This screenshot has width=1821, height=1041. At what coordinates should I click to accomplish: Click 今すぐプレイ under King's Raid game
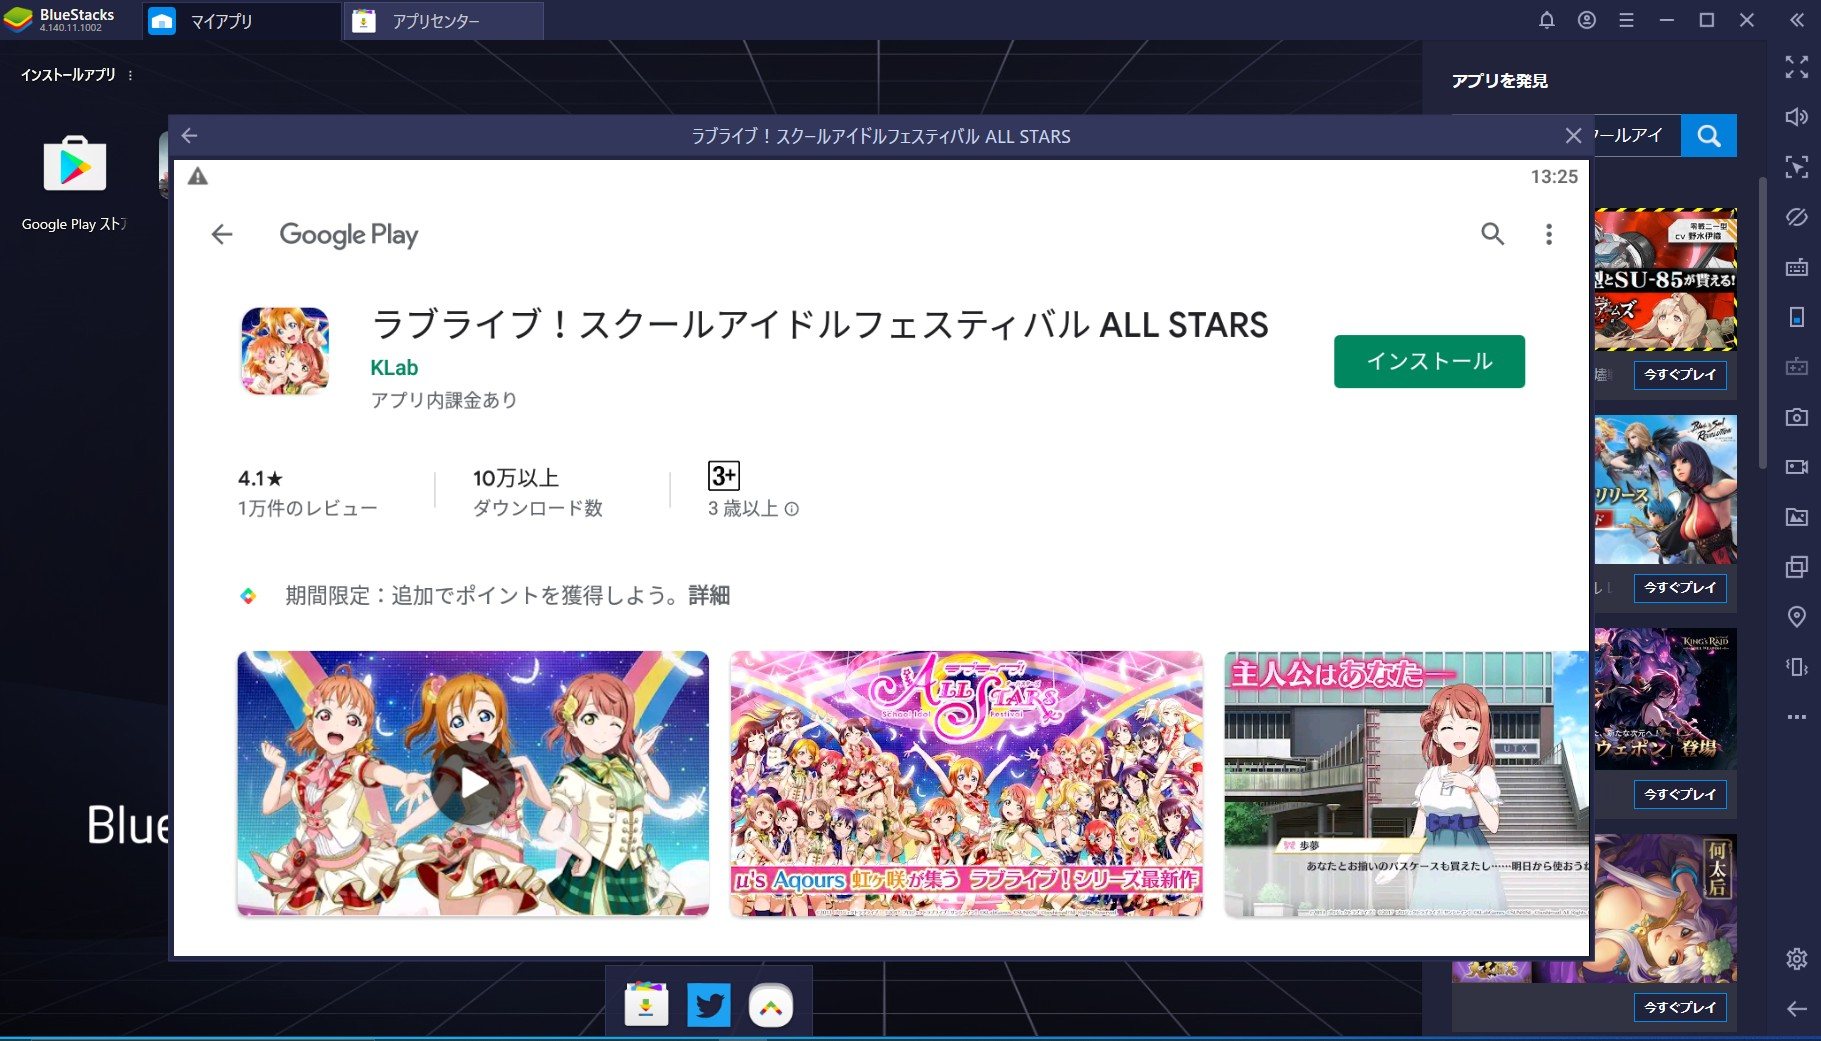1680,795
